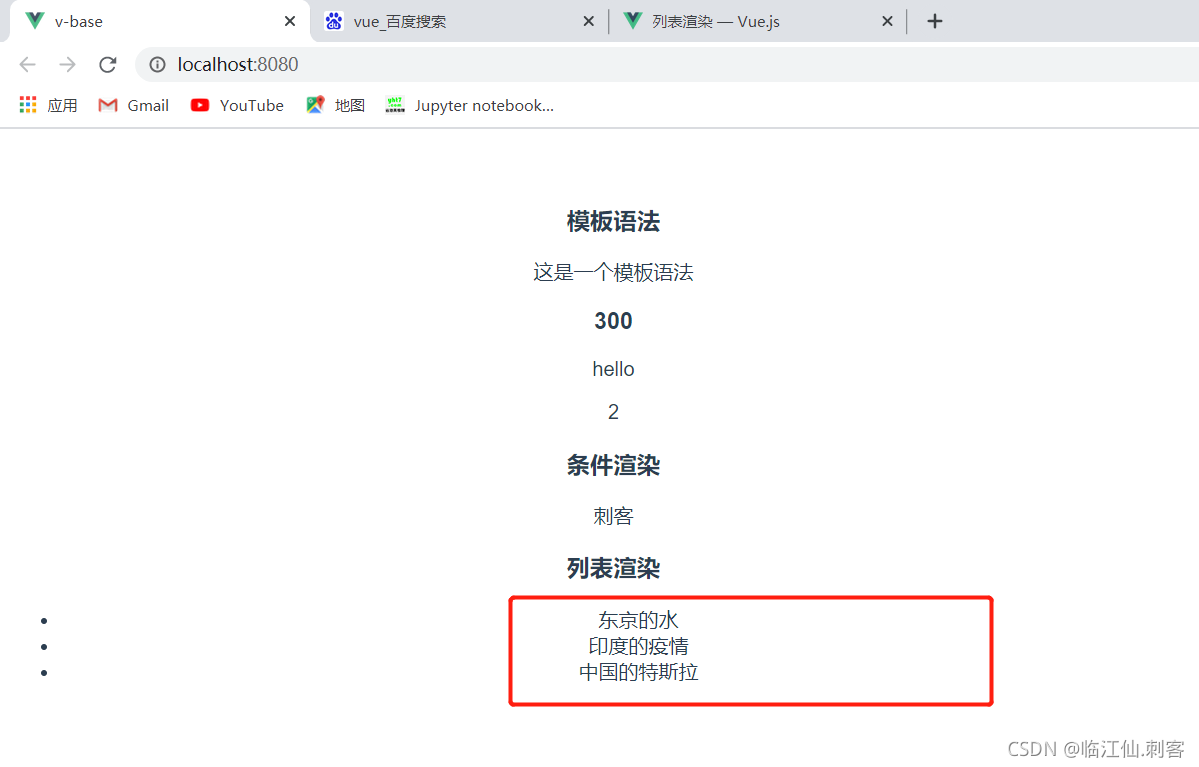Select the 模板语法 heading
Viewport: 1199px width, 767px height.
613,222
